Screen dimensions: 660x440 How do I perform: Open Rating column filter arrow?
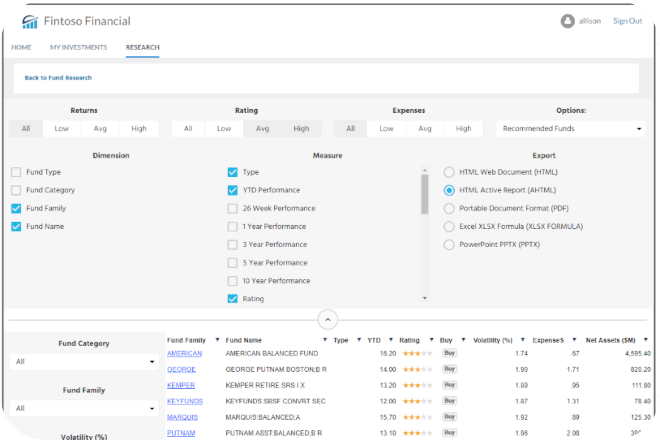(431, 340)
